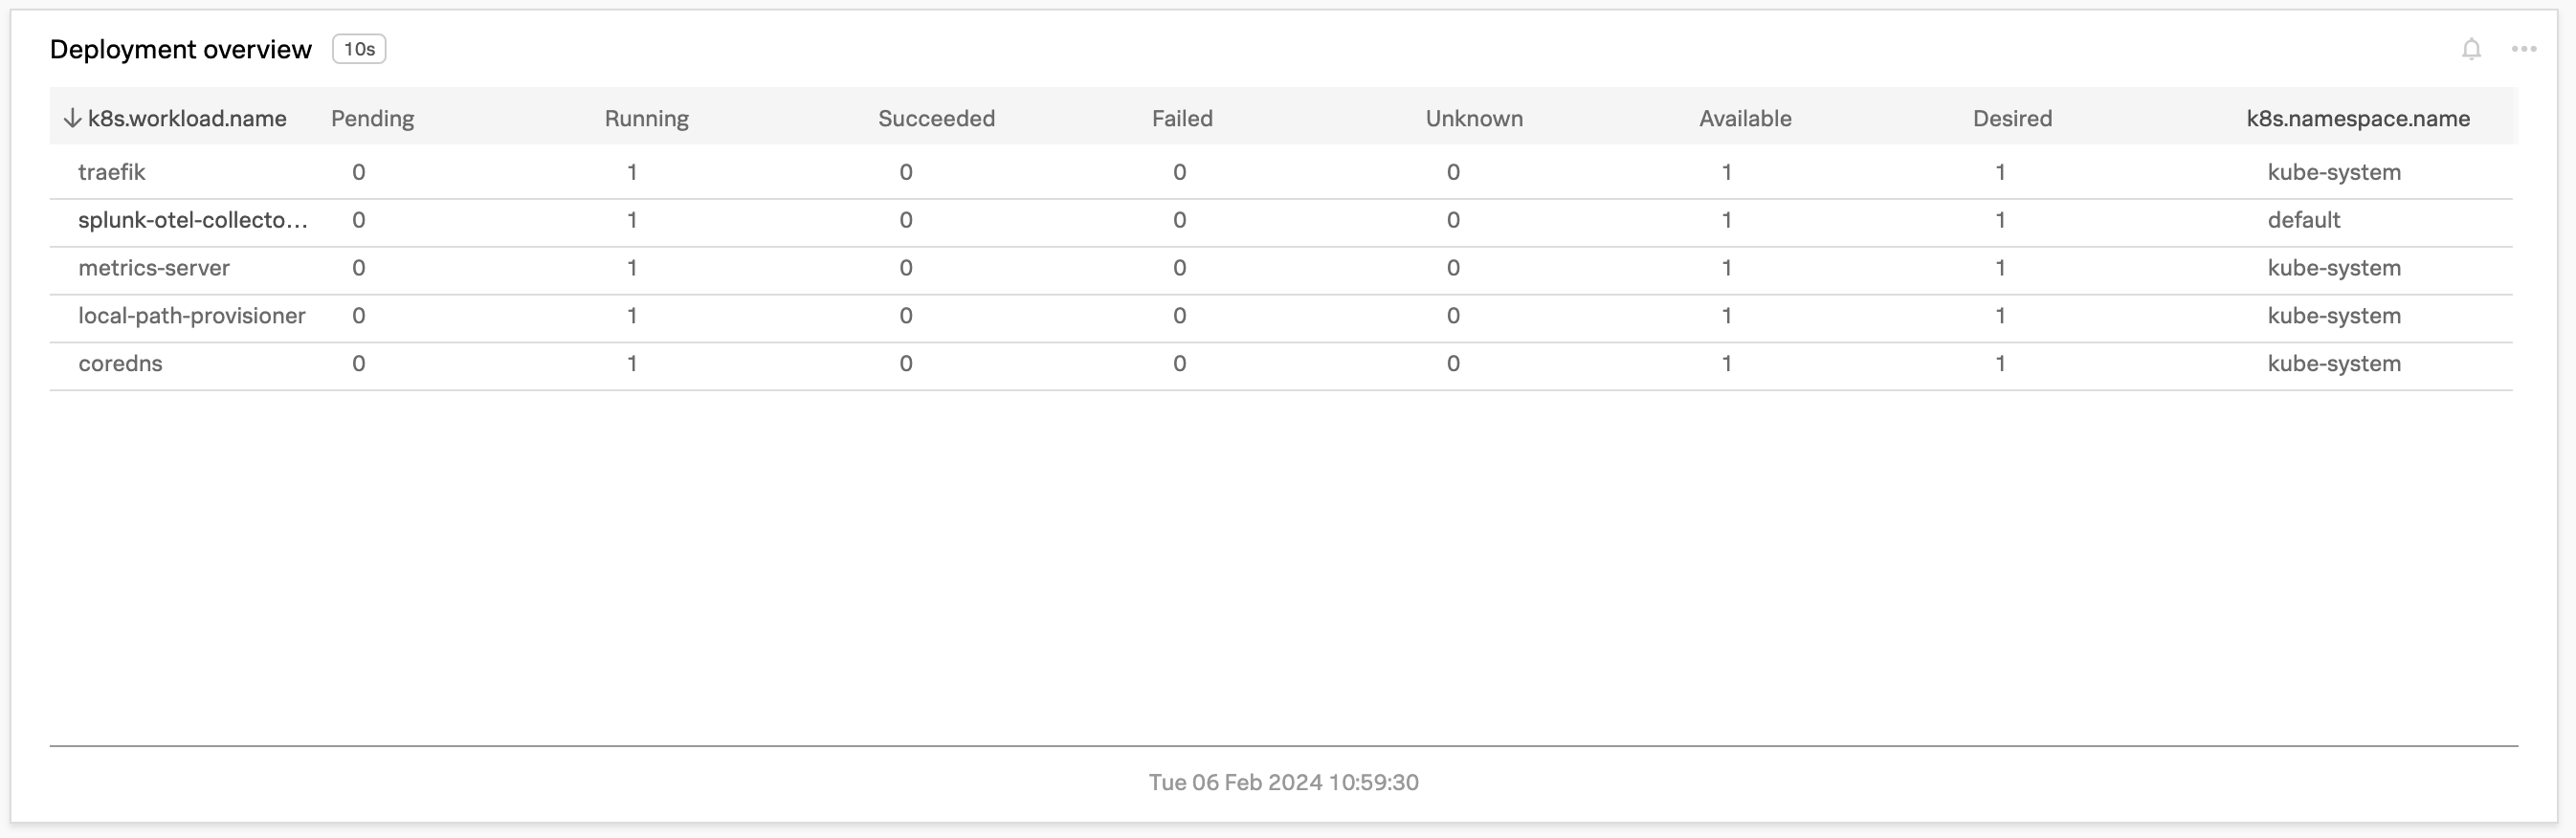
Task: Sort the table by the Desired column
Action: pyautogui.click(x=2011, y=117)
